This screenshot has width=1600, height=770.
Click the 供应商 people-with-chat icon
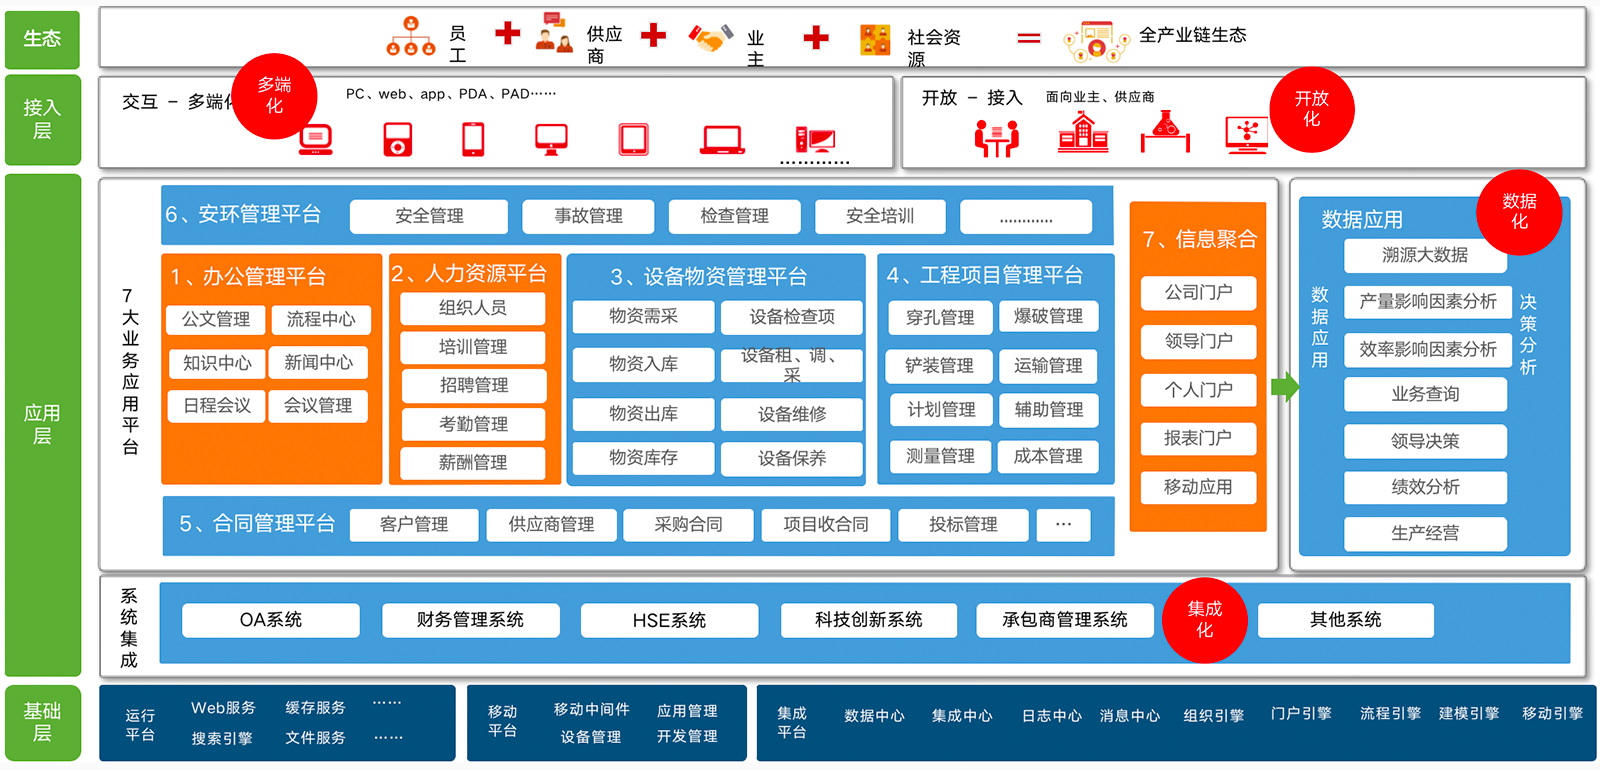(553, 32)
